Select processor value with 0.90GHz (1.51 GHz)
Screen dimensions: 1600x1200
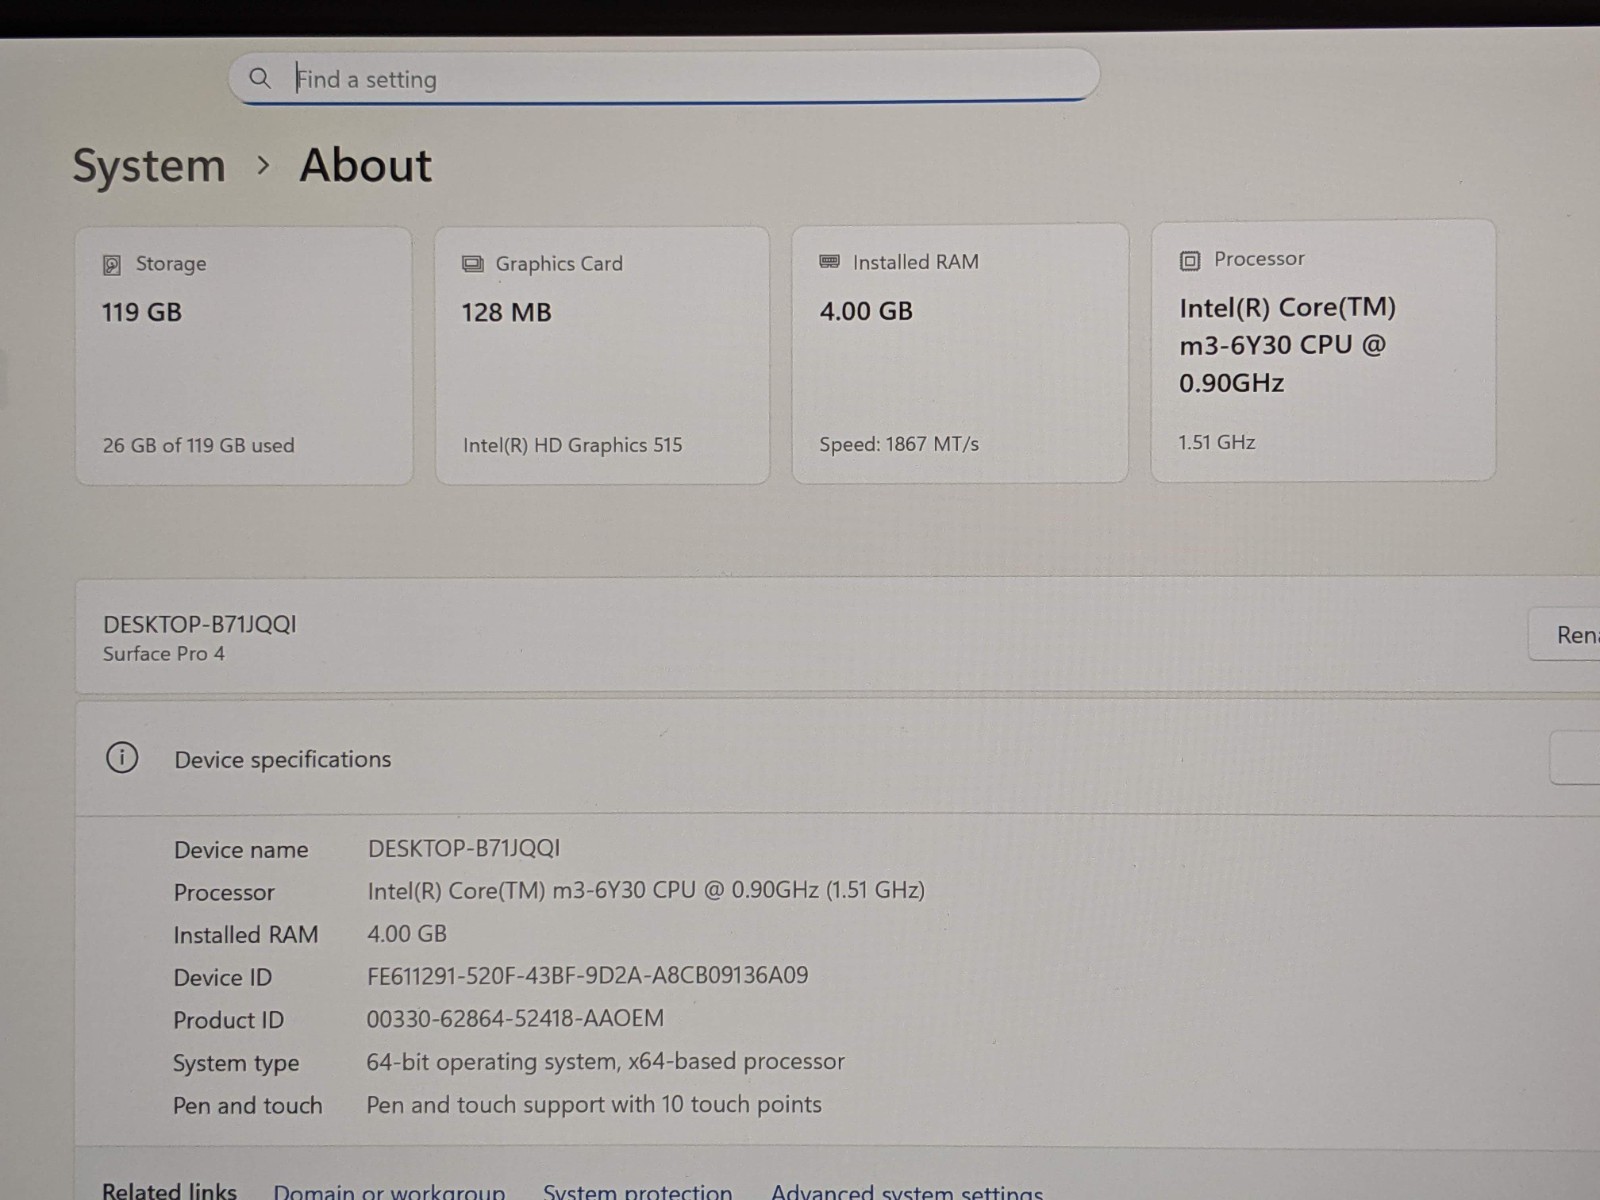coord(646,890)
